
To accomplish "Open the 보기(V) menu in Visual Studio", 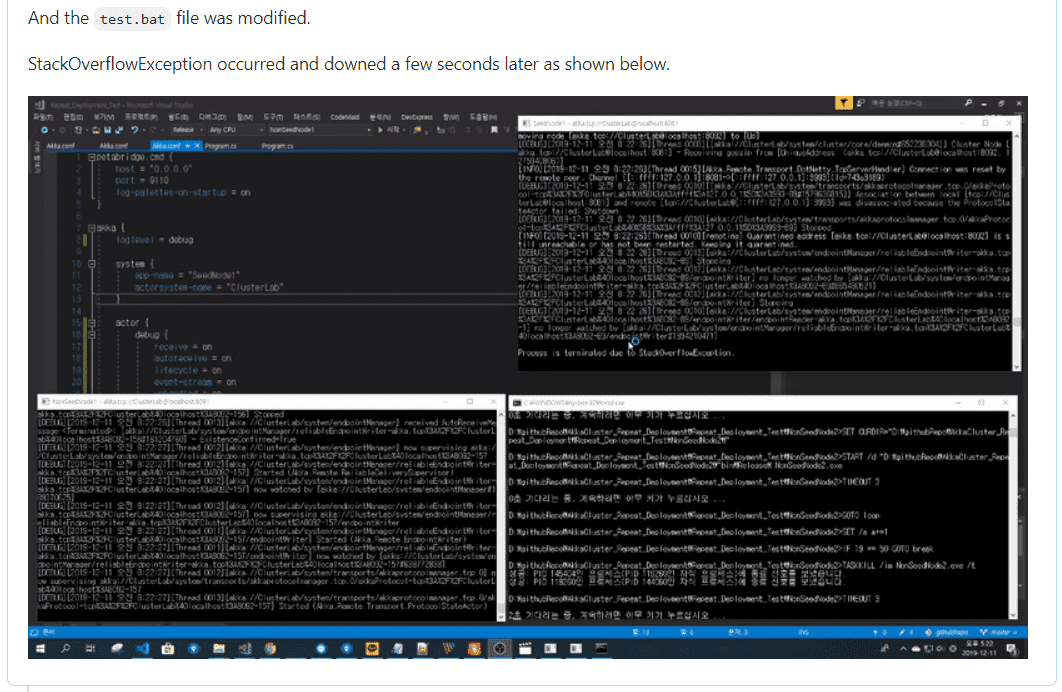I will click(x=104, y=117).
